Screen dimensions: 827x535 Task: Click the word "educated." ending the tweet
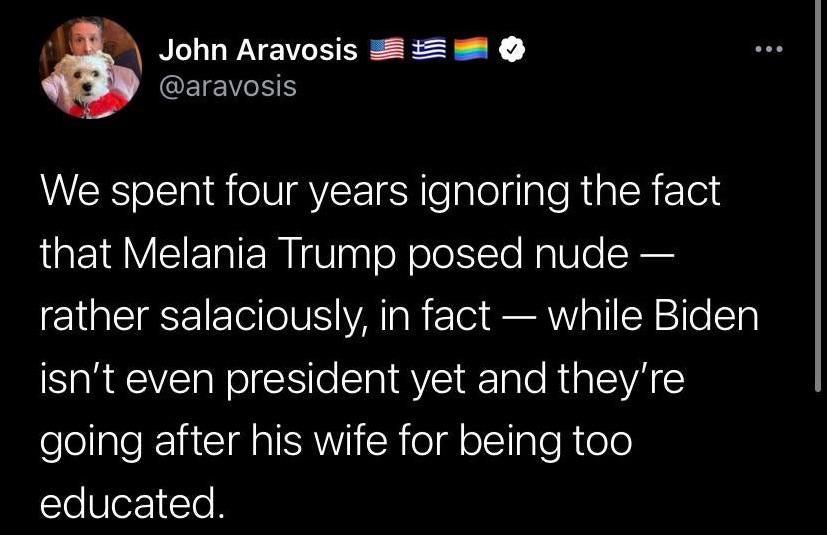pyautogui.click(x=130, y=503)
